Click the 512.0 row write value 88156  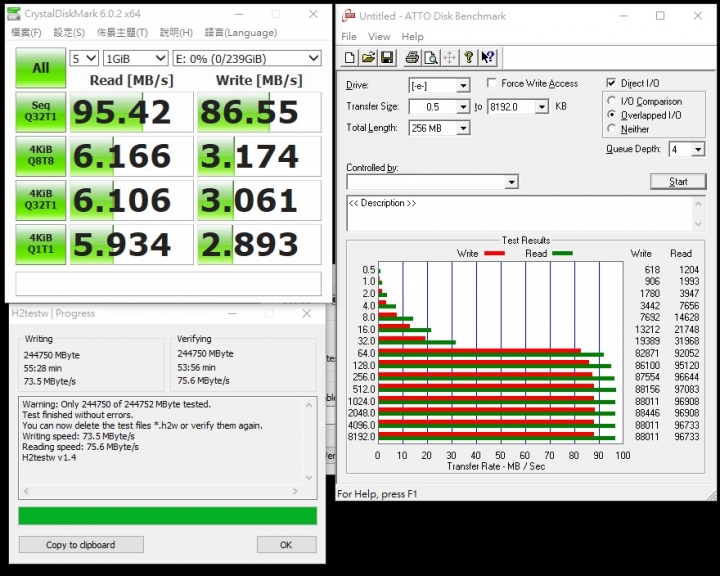point(647,389)
